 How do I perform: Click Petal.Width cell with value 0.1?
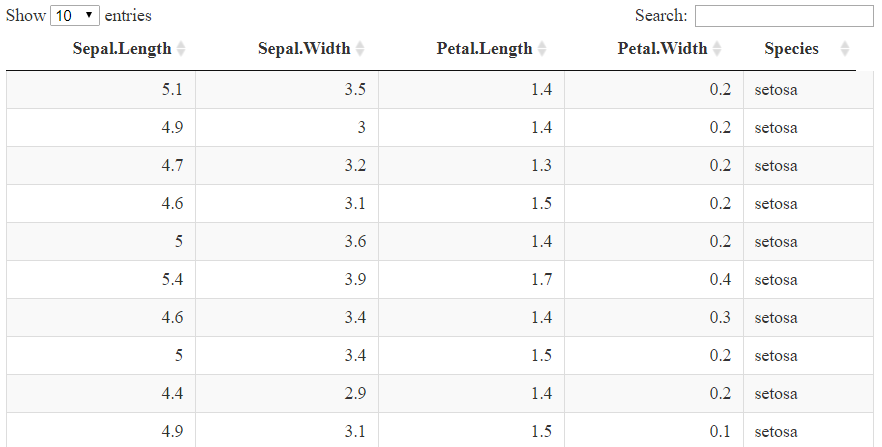720,432
